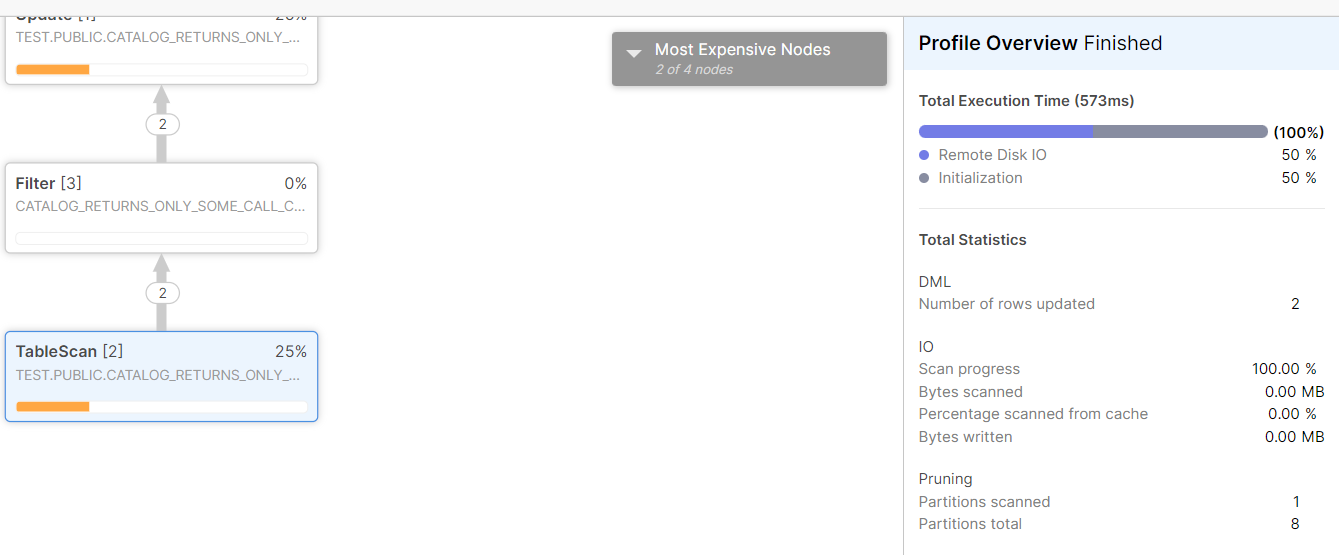Click row count badge between Filter and Update
This screenshot has width=1339, height=555.
pos(162,124)
